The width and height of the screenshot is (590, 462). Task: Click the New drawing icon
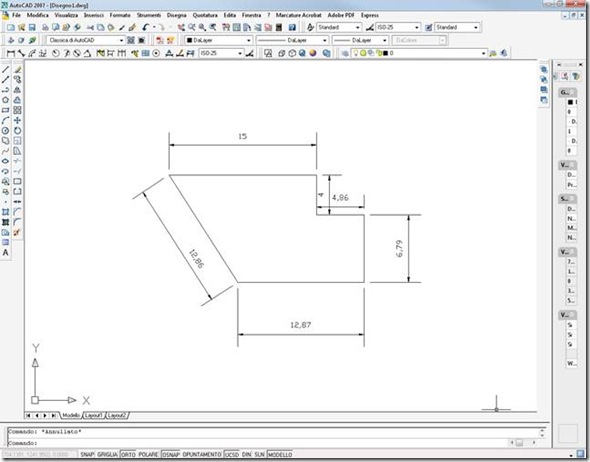[11, 27]
